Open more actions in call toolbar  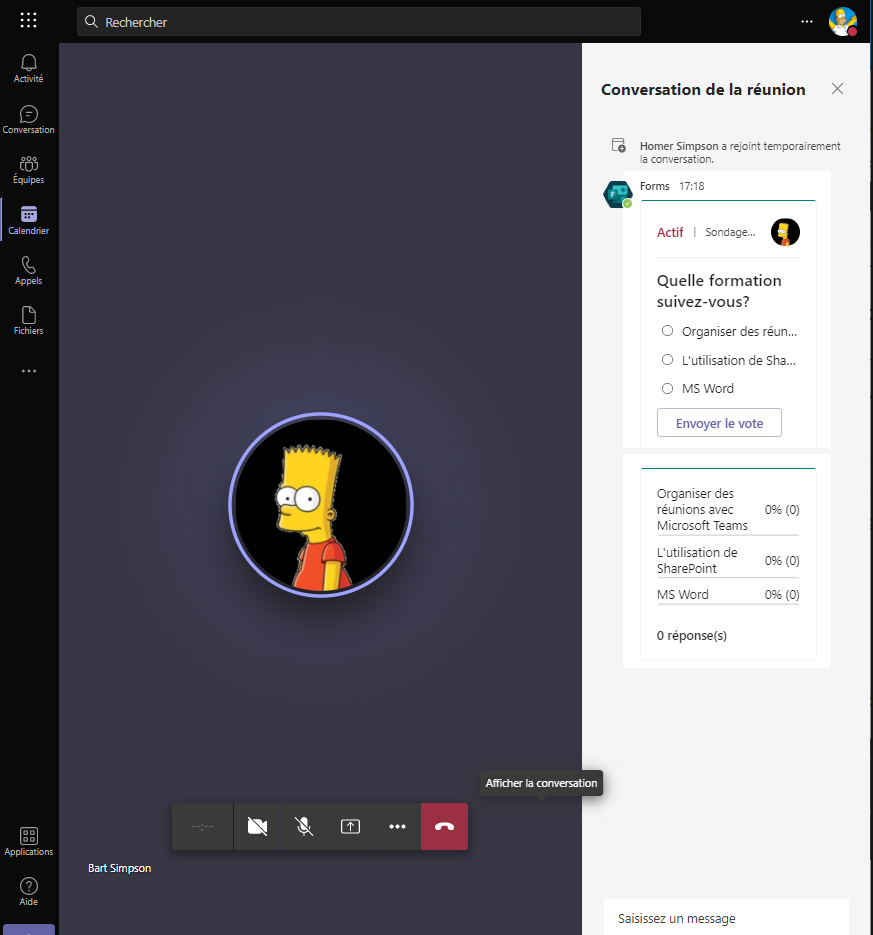[397, 826]
